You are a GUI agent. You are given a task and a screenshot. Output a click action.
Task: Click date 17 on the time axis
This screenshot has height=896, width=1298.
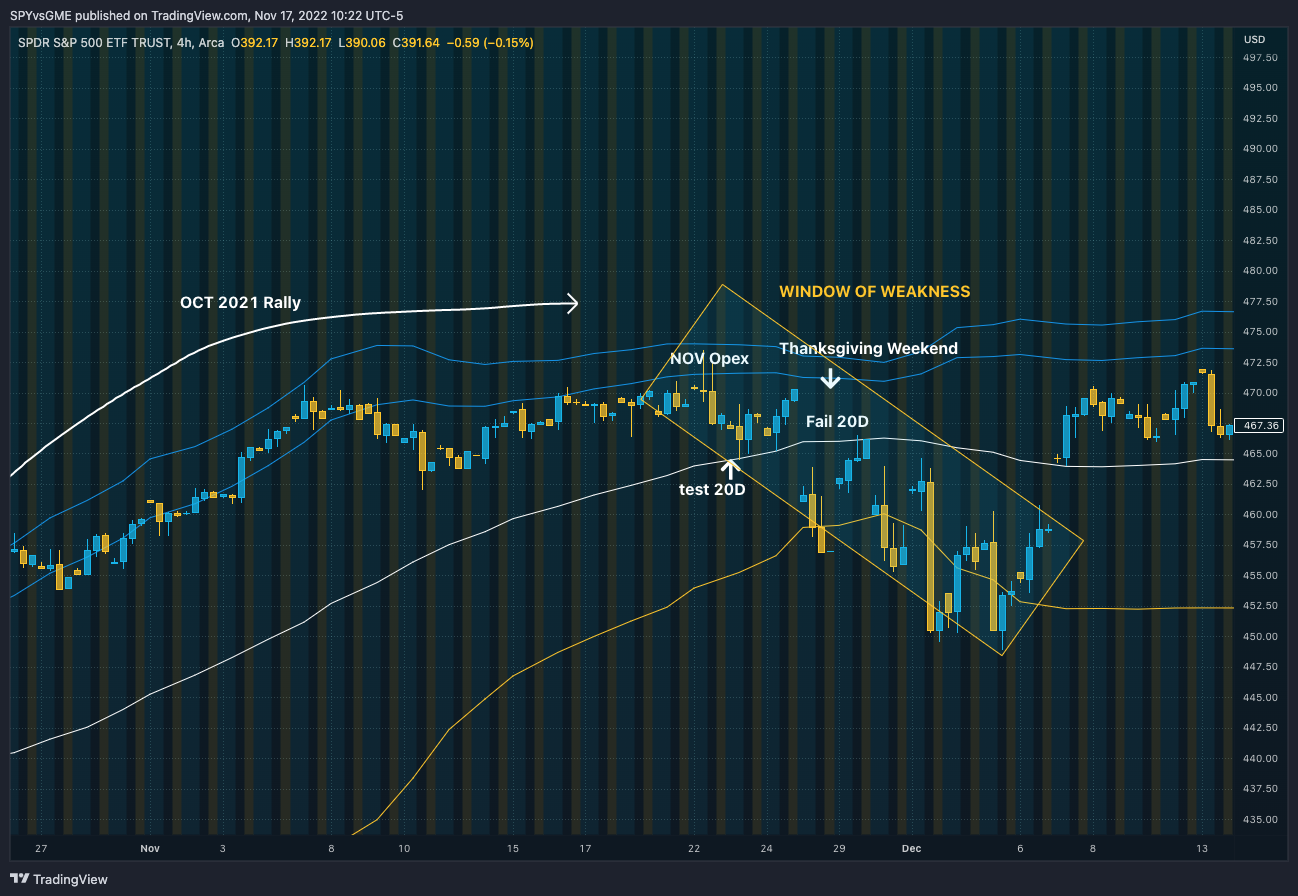coord(585,849)
